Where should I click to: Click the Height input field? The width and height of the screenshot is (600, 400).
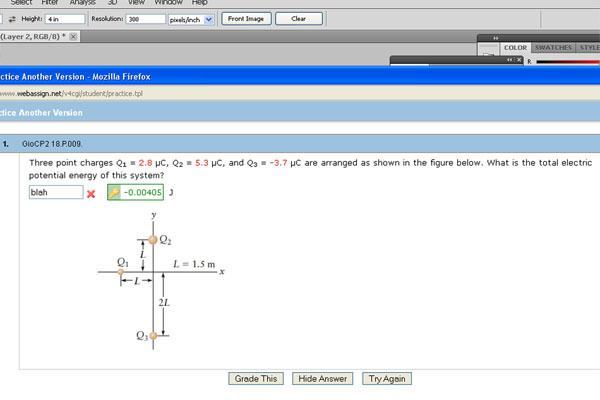65,19
